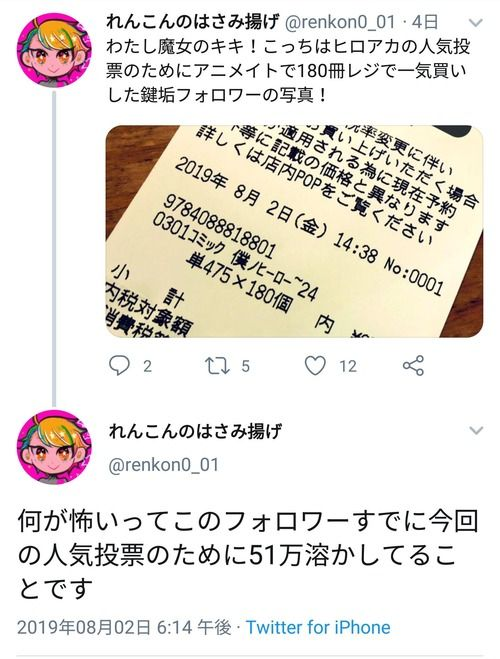This screenshot has width=500, height=659.
Task: Click the reply speech bubble icon
Action: pos(119,366)
